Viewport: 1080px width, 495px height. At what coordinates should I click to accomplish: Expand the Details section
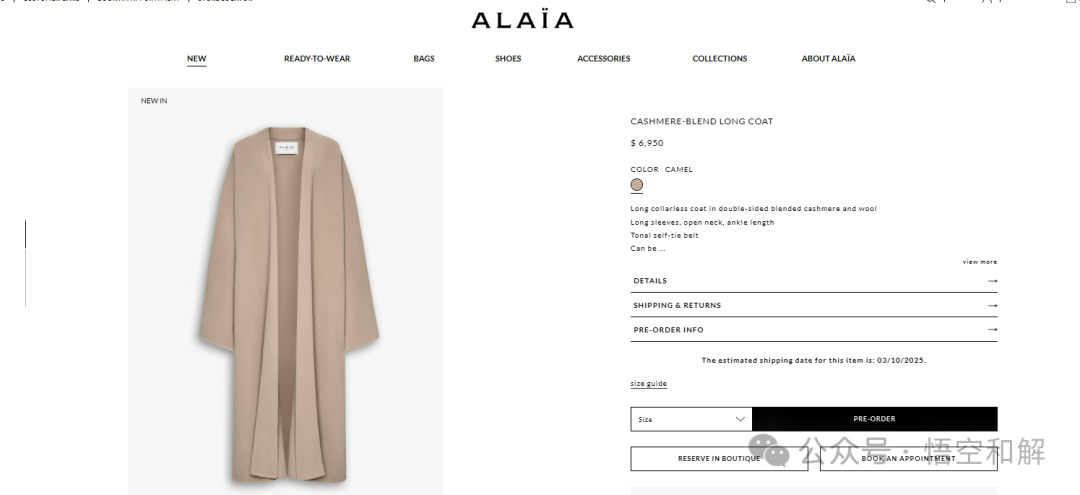click(813, 281)
